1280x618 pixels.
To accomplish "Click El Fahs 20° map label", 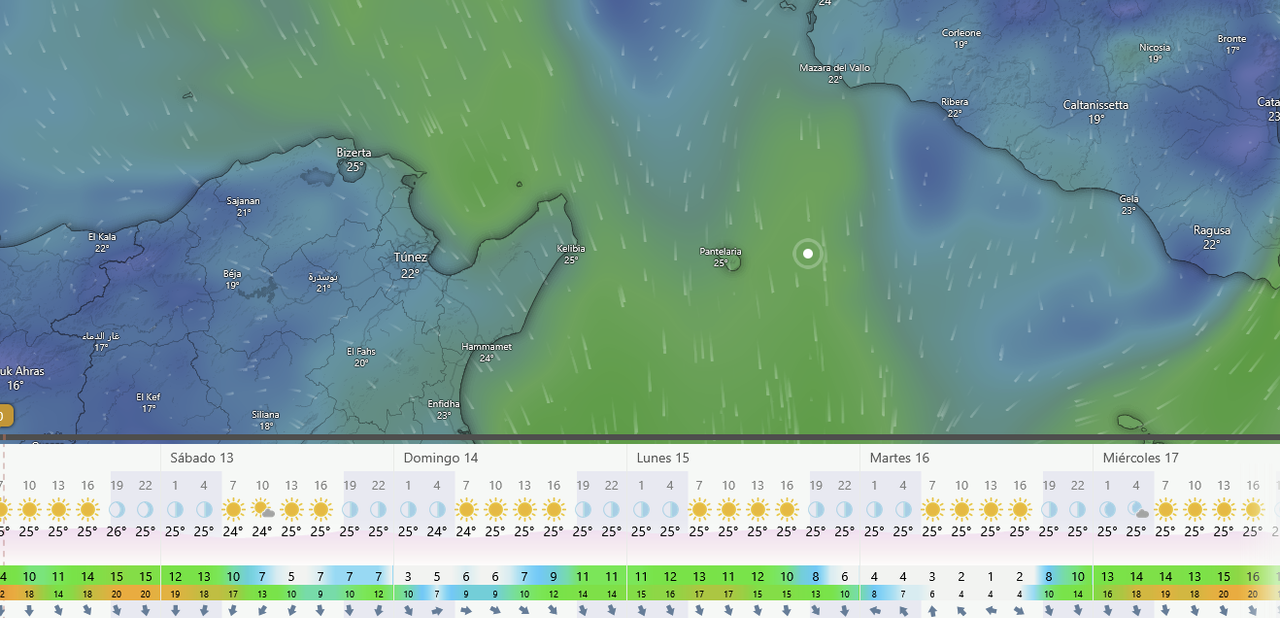I will click(361, 357).
